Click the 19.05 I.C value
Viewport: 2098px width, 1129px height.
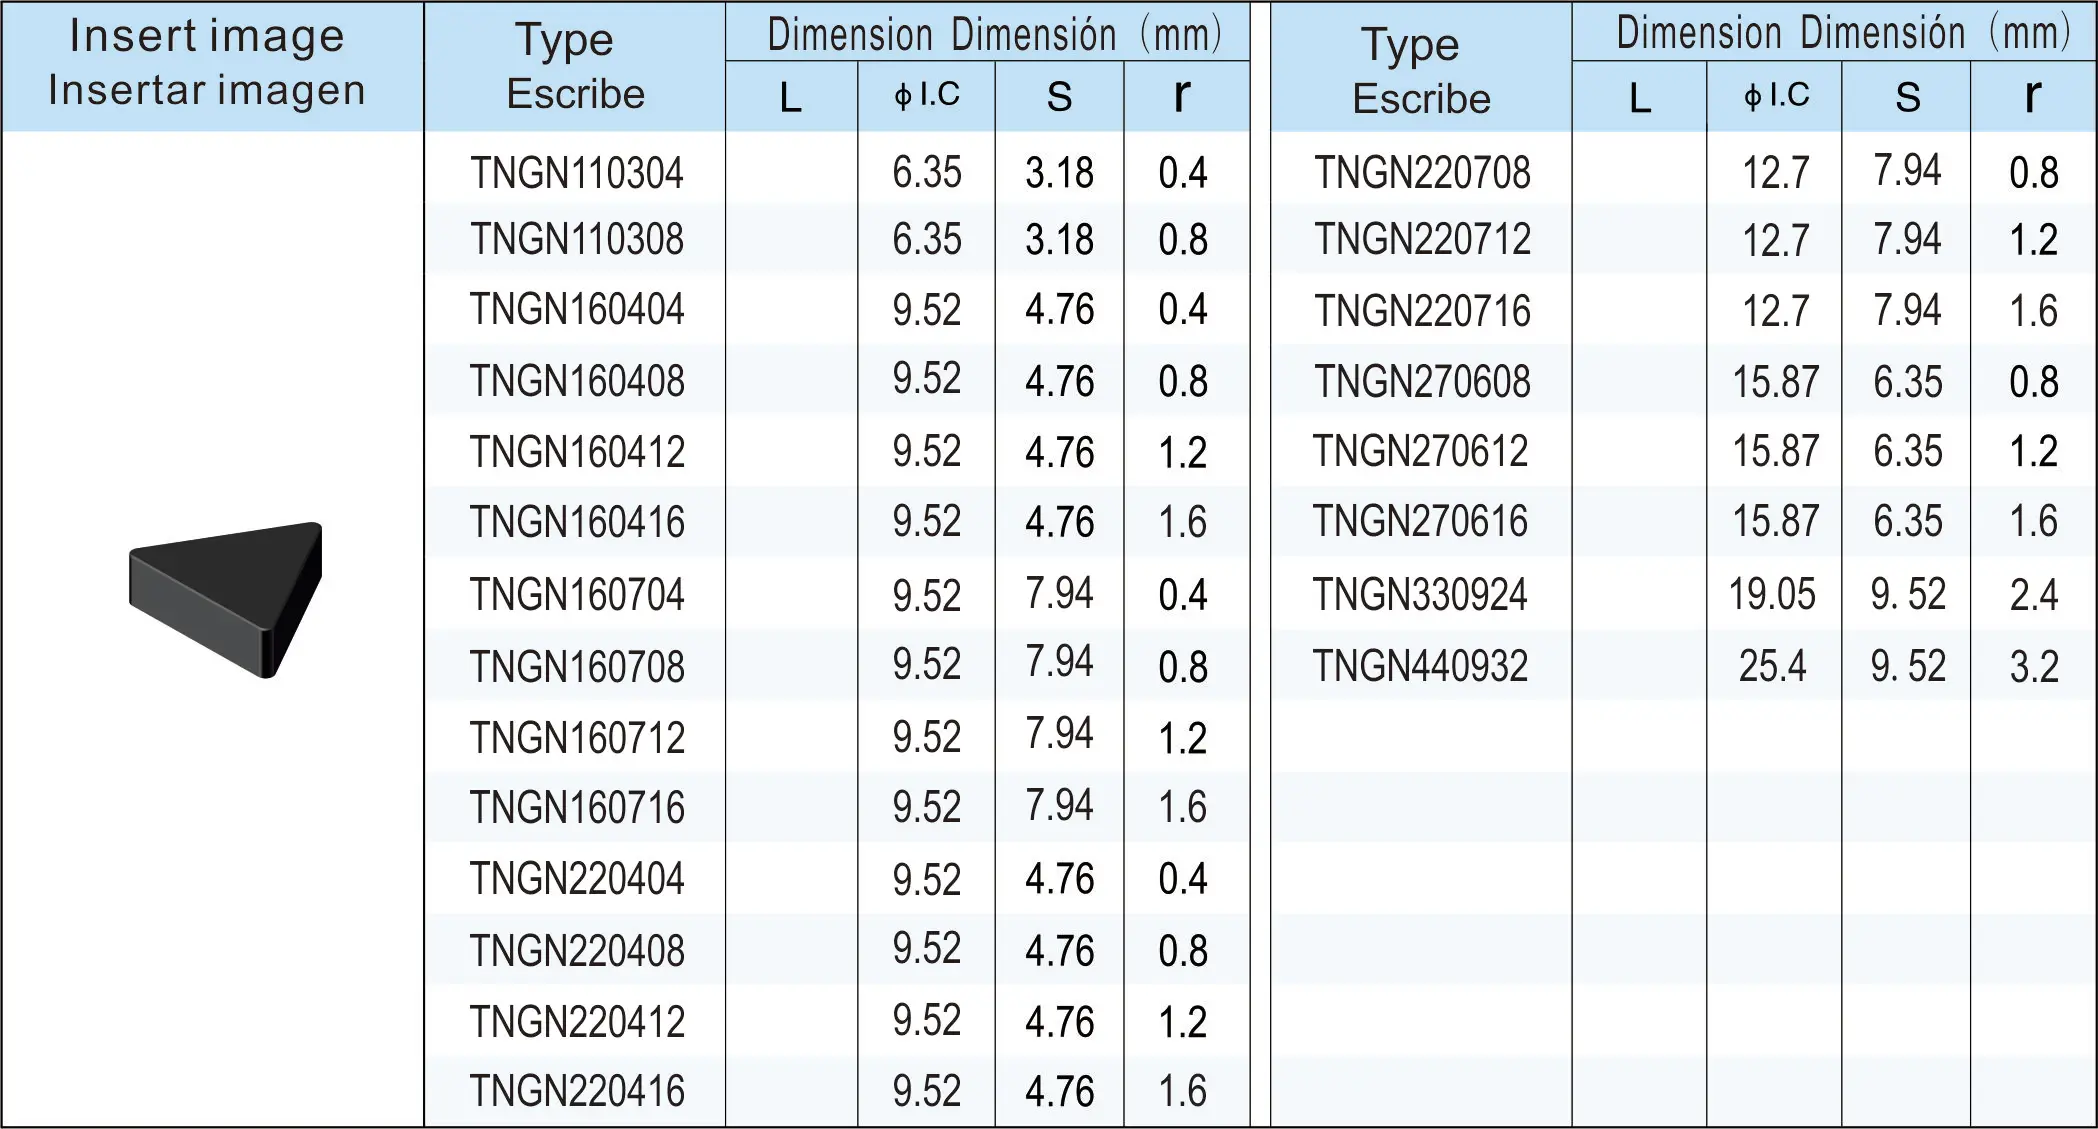(x=1772, y=595)
